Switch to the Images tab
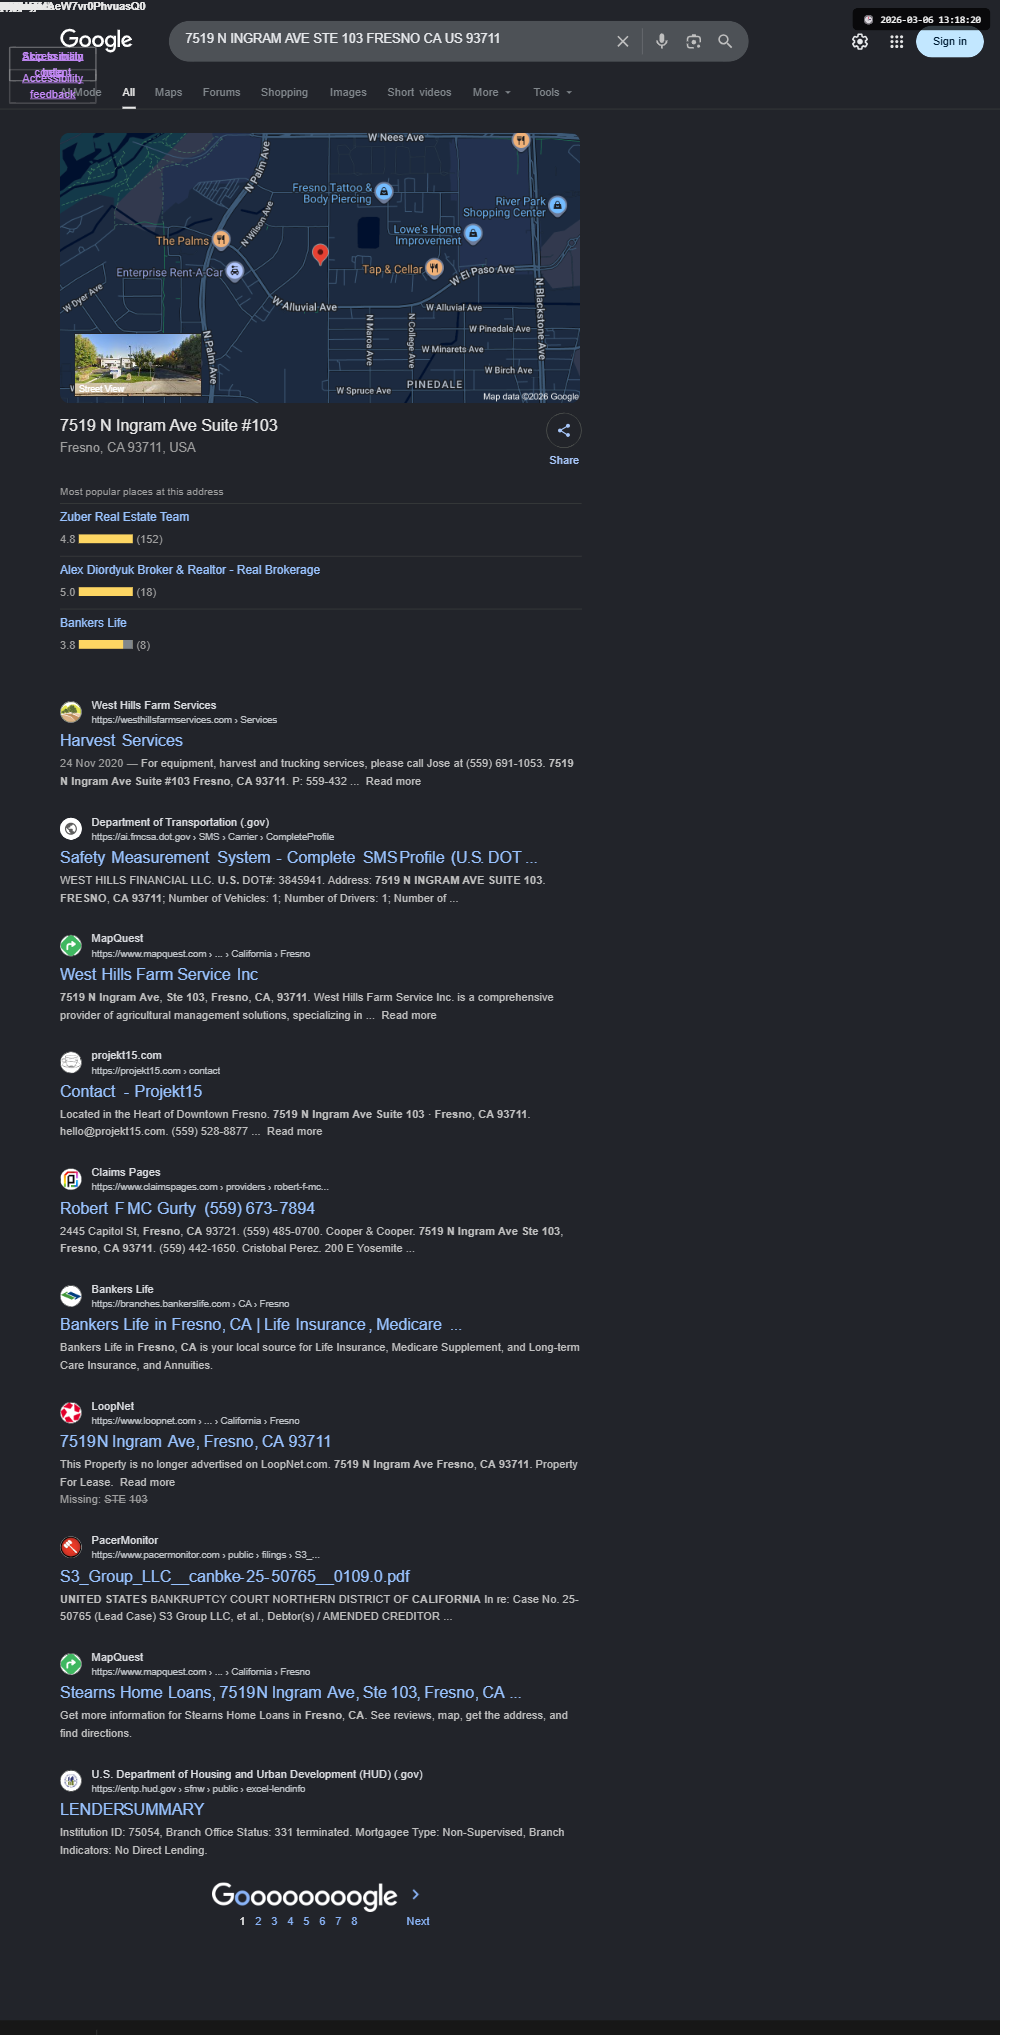Screen dimensions: 1012x2035 (348, 92)
